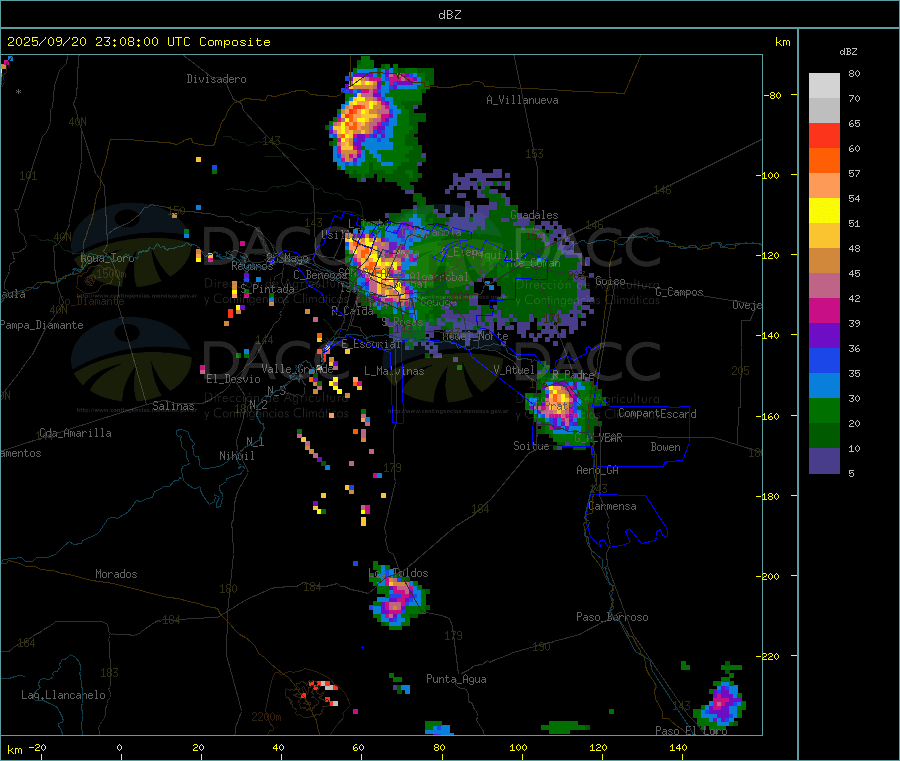The width and height of the screenshot is (900, 761).
Task: Click the Soitue place label
Action: (x=531, y=446)
